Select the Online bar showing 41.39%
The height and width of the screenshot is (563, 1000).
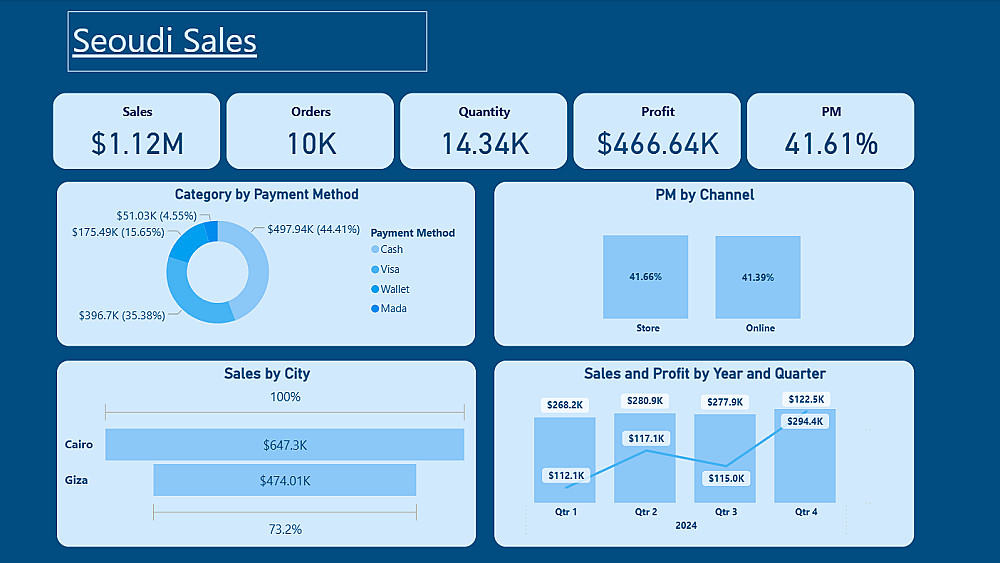758,277
